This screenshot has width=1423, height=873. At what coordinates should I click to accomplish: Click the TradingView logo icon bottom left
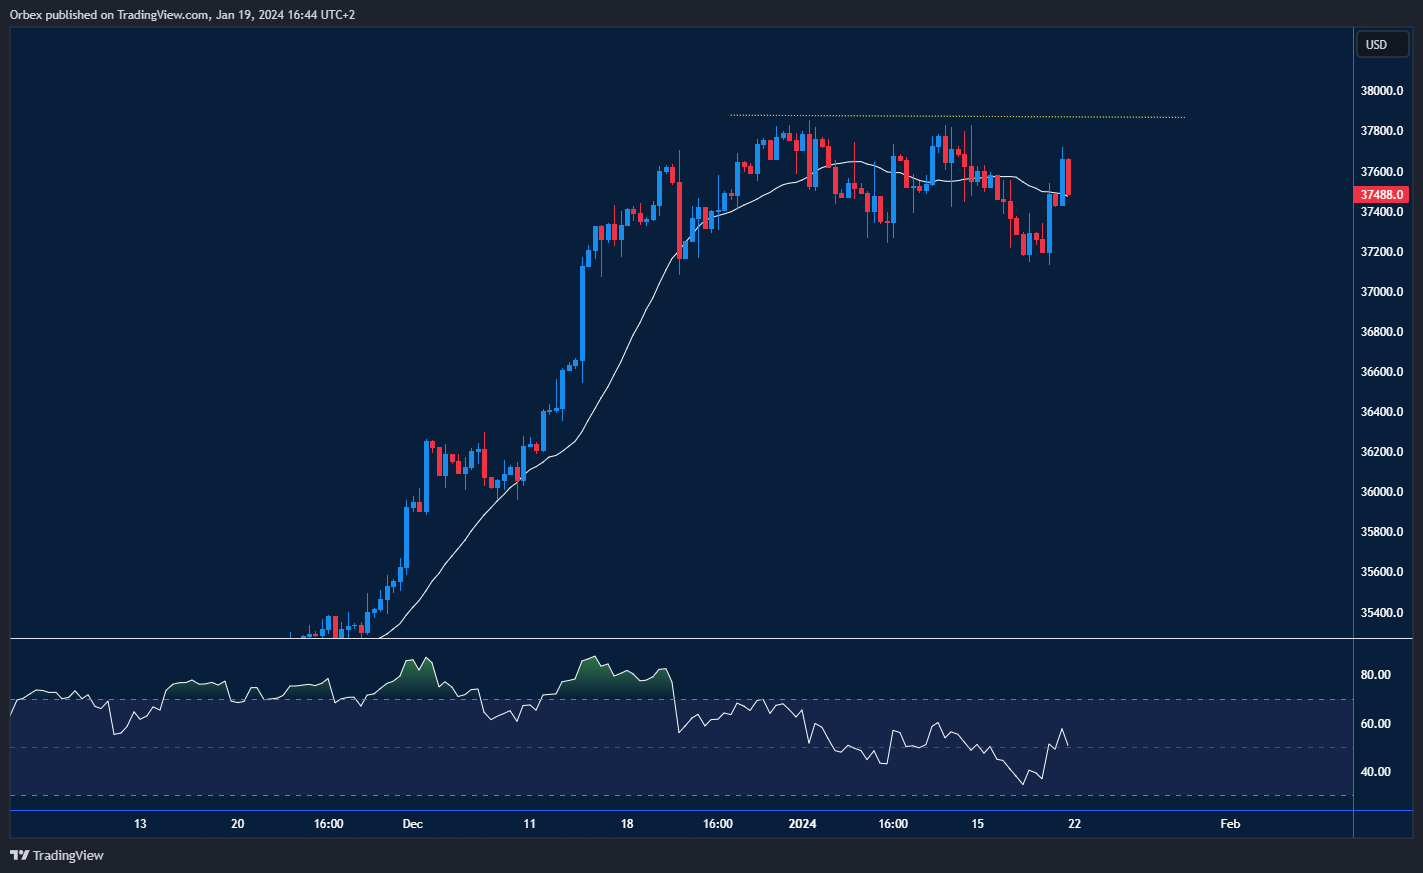tap(18, 856)
